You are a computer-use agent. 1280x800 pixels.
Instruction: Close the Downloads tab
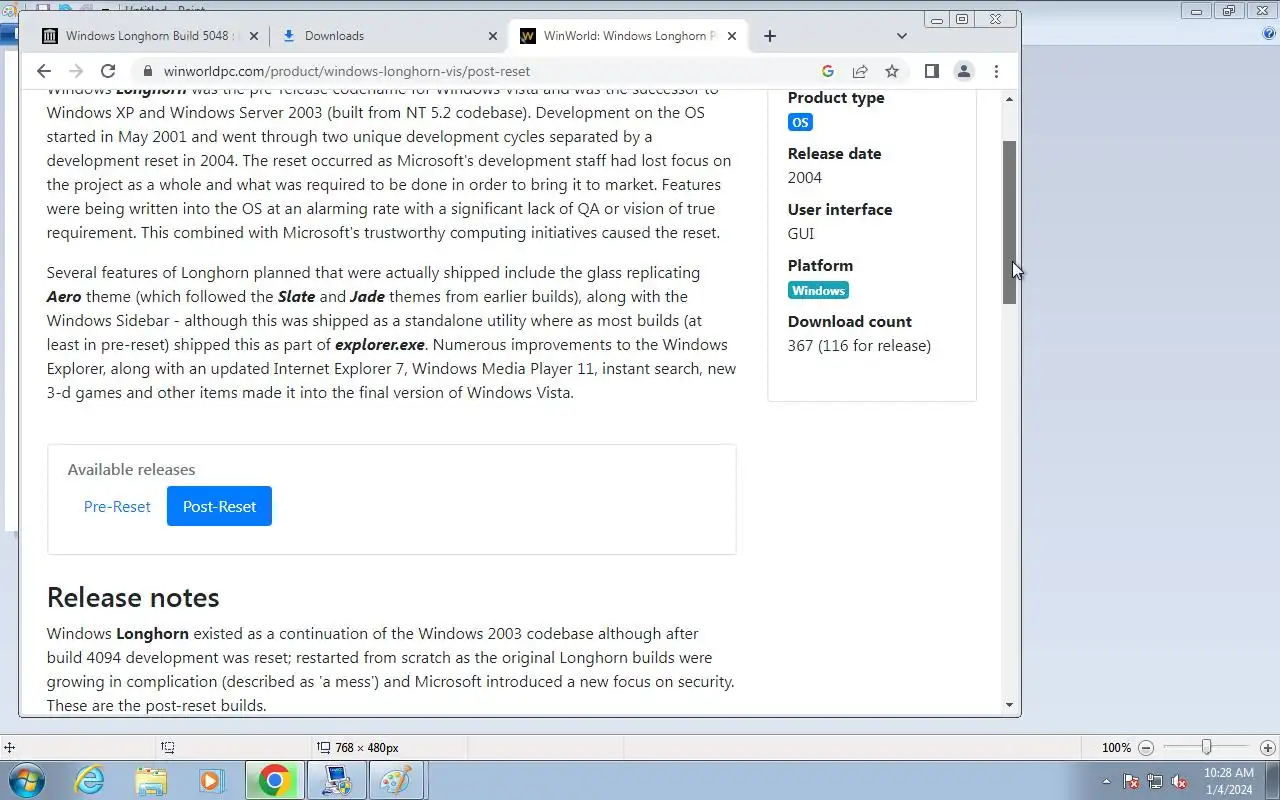(x=492, y=36)
